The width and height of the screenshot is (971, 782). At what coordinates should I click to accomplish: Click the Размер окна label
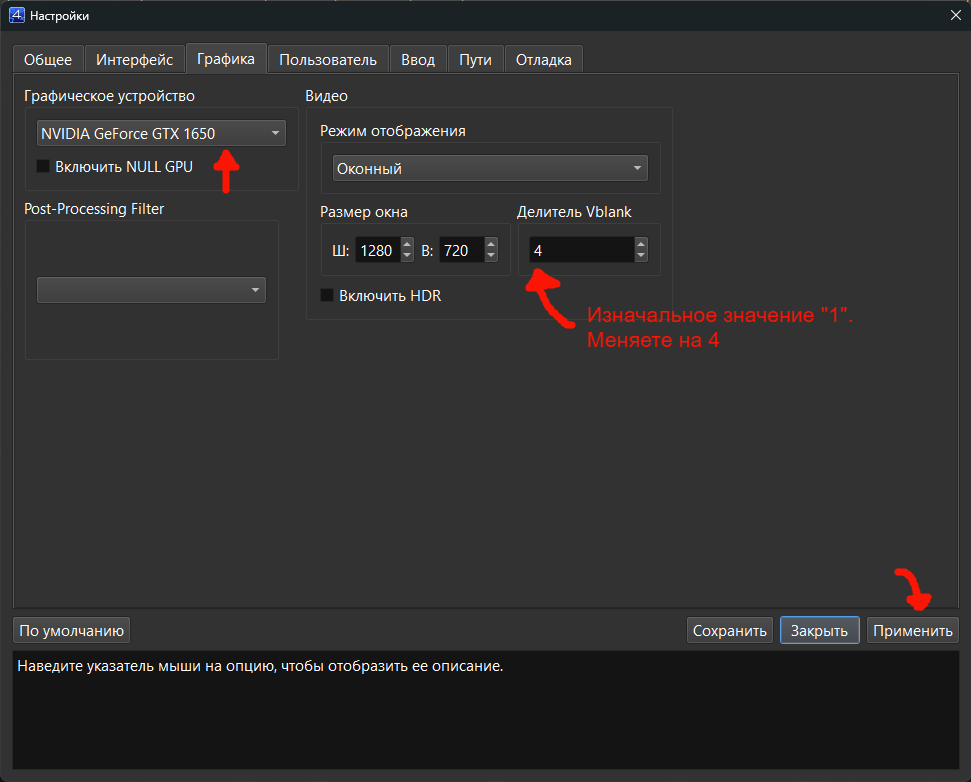pos(364,212)
